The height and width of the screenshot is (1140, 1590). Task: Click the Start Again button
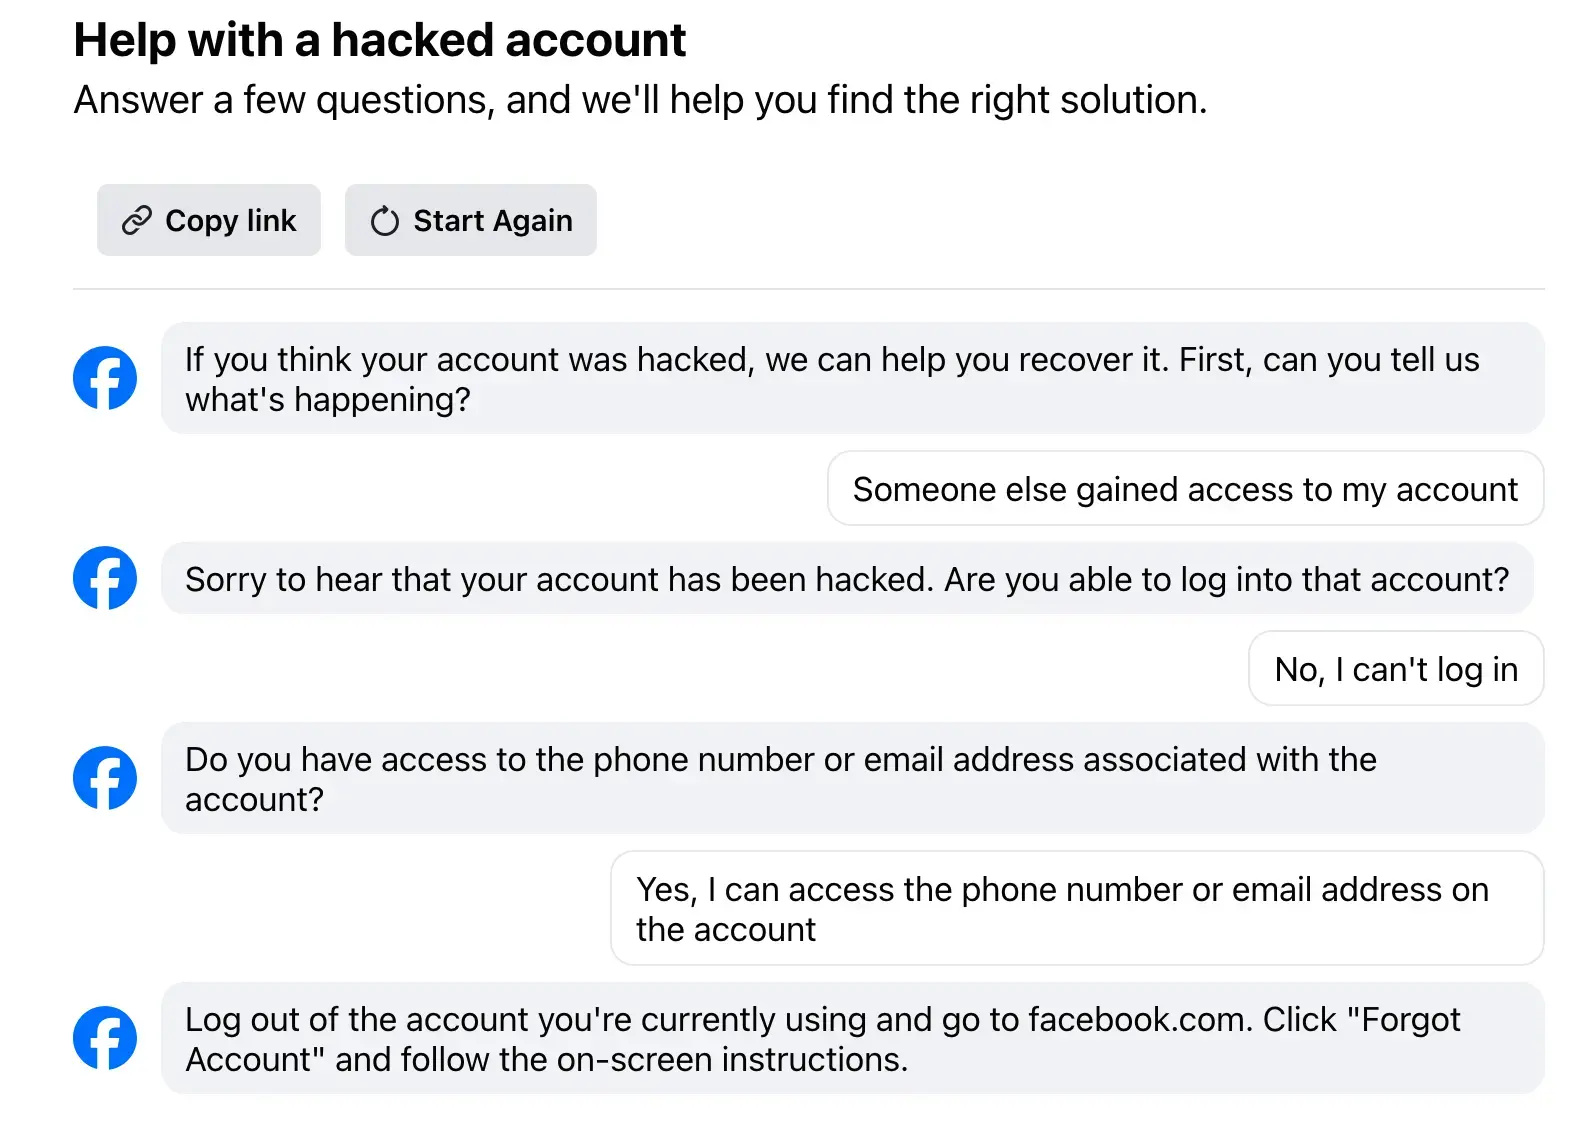470,220
